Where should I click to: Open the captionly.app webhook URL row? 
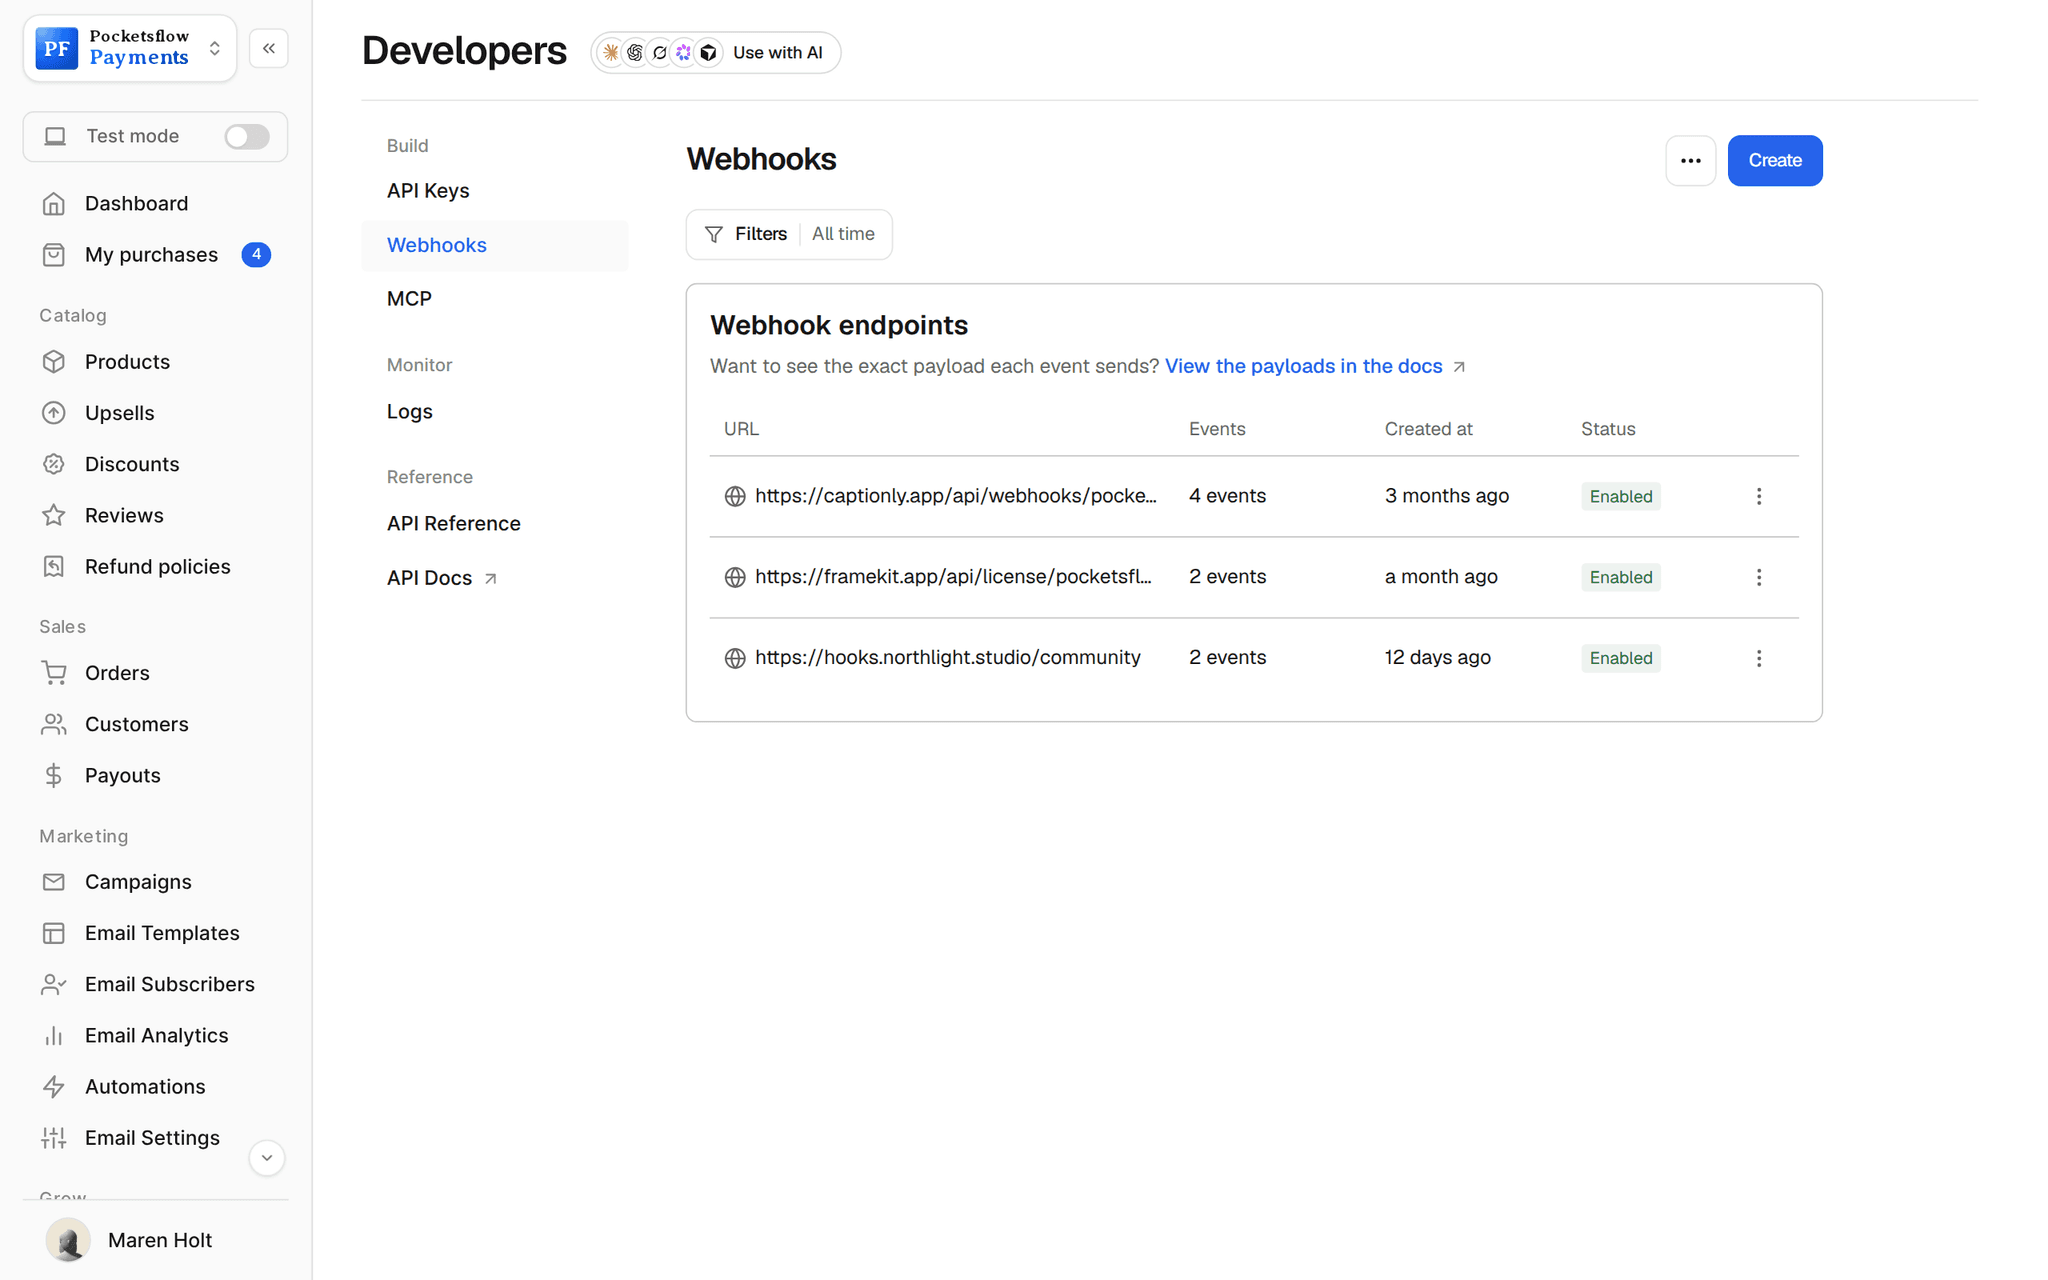[1254, 497]
